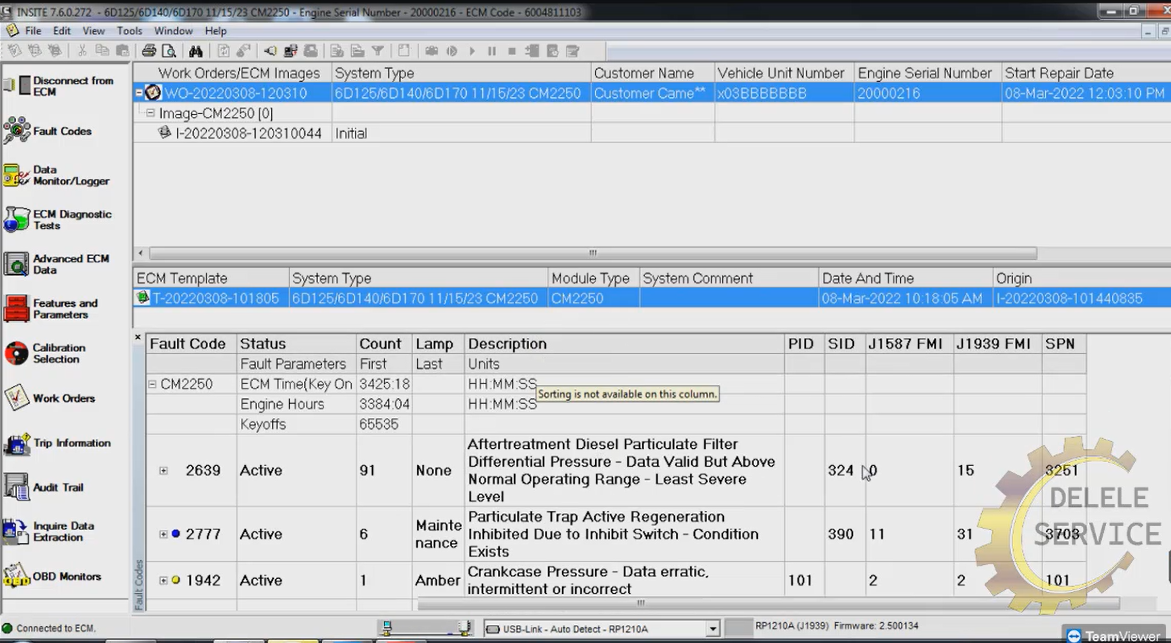Select image I-20220308-120310044
This screenshot has width=1171, height=643.
pos(249,134)
